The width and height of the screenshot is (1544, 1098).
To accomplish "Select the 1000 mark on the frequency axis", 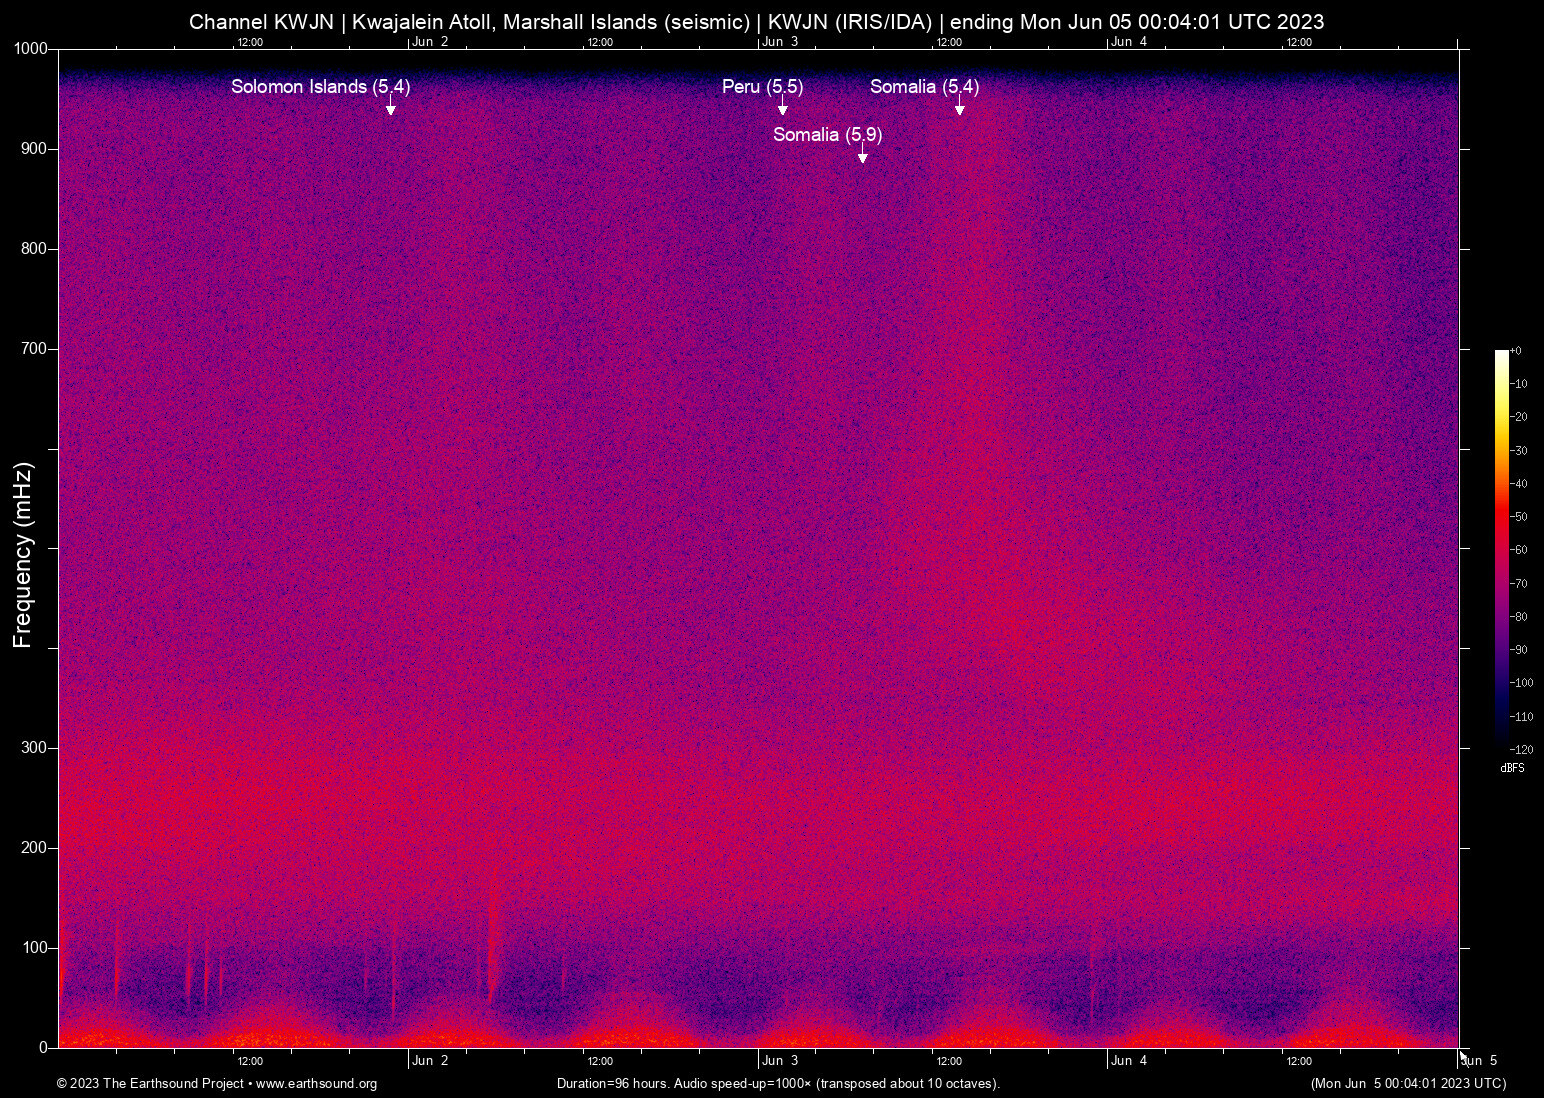I will pos(30,48).
